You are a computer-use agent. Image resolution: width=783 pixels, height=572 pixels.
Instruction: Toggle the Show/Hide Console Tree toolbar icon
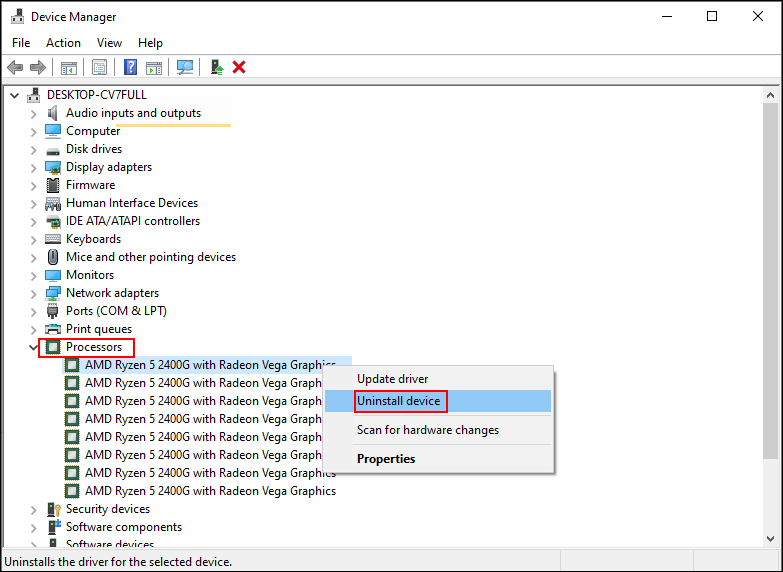(69, 67)
